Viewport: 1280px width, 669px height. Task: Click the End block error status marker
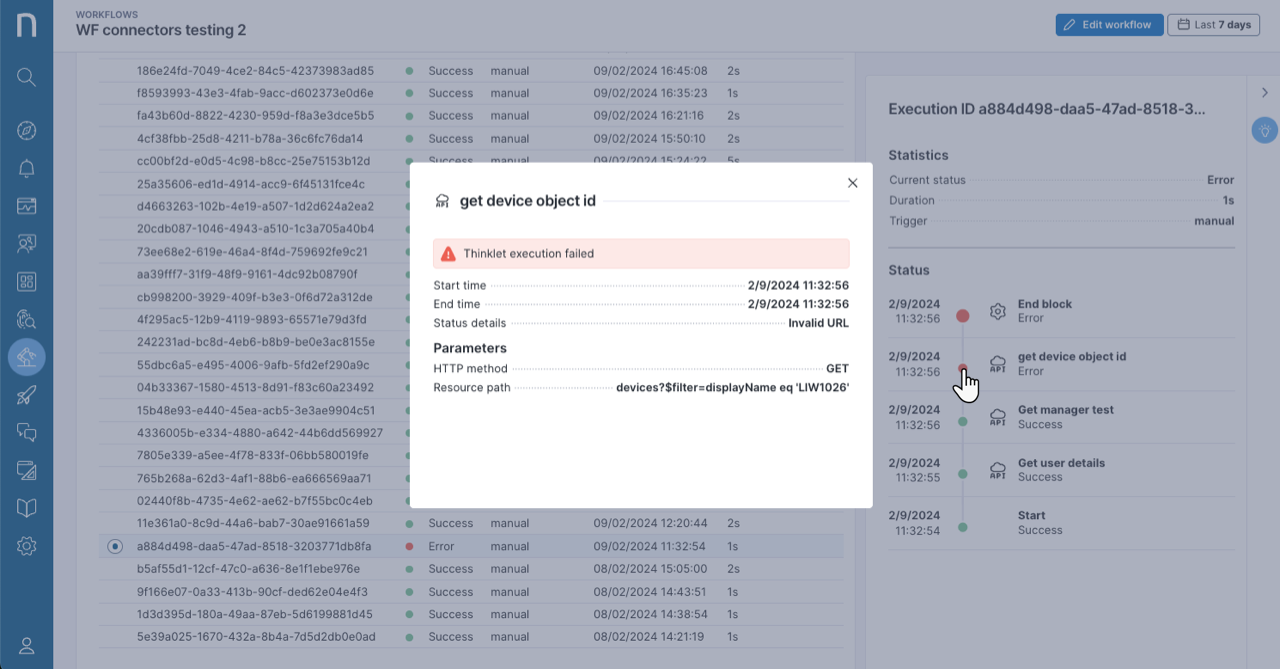pyautogui.click(x=963, y=316)
